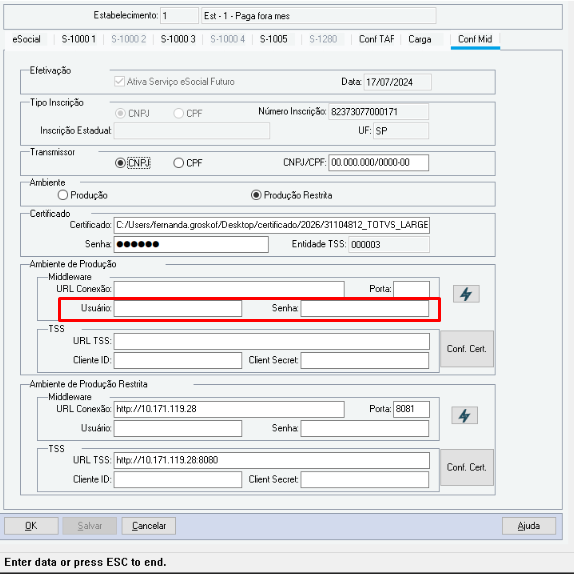The width and height of the screenshot is (574, 574).
Task: Focus Produção TSS Client Secret field
Action: click(x=365, y=360)
